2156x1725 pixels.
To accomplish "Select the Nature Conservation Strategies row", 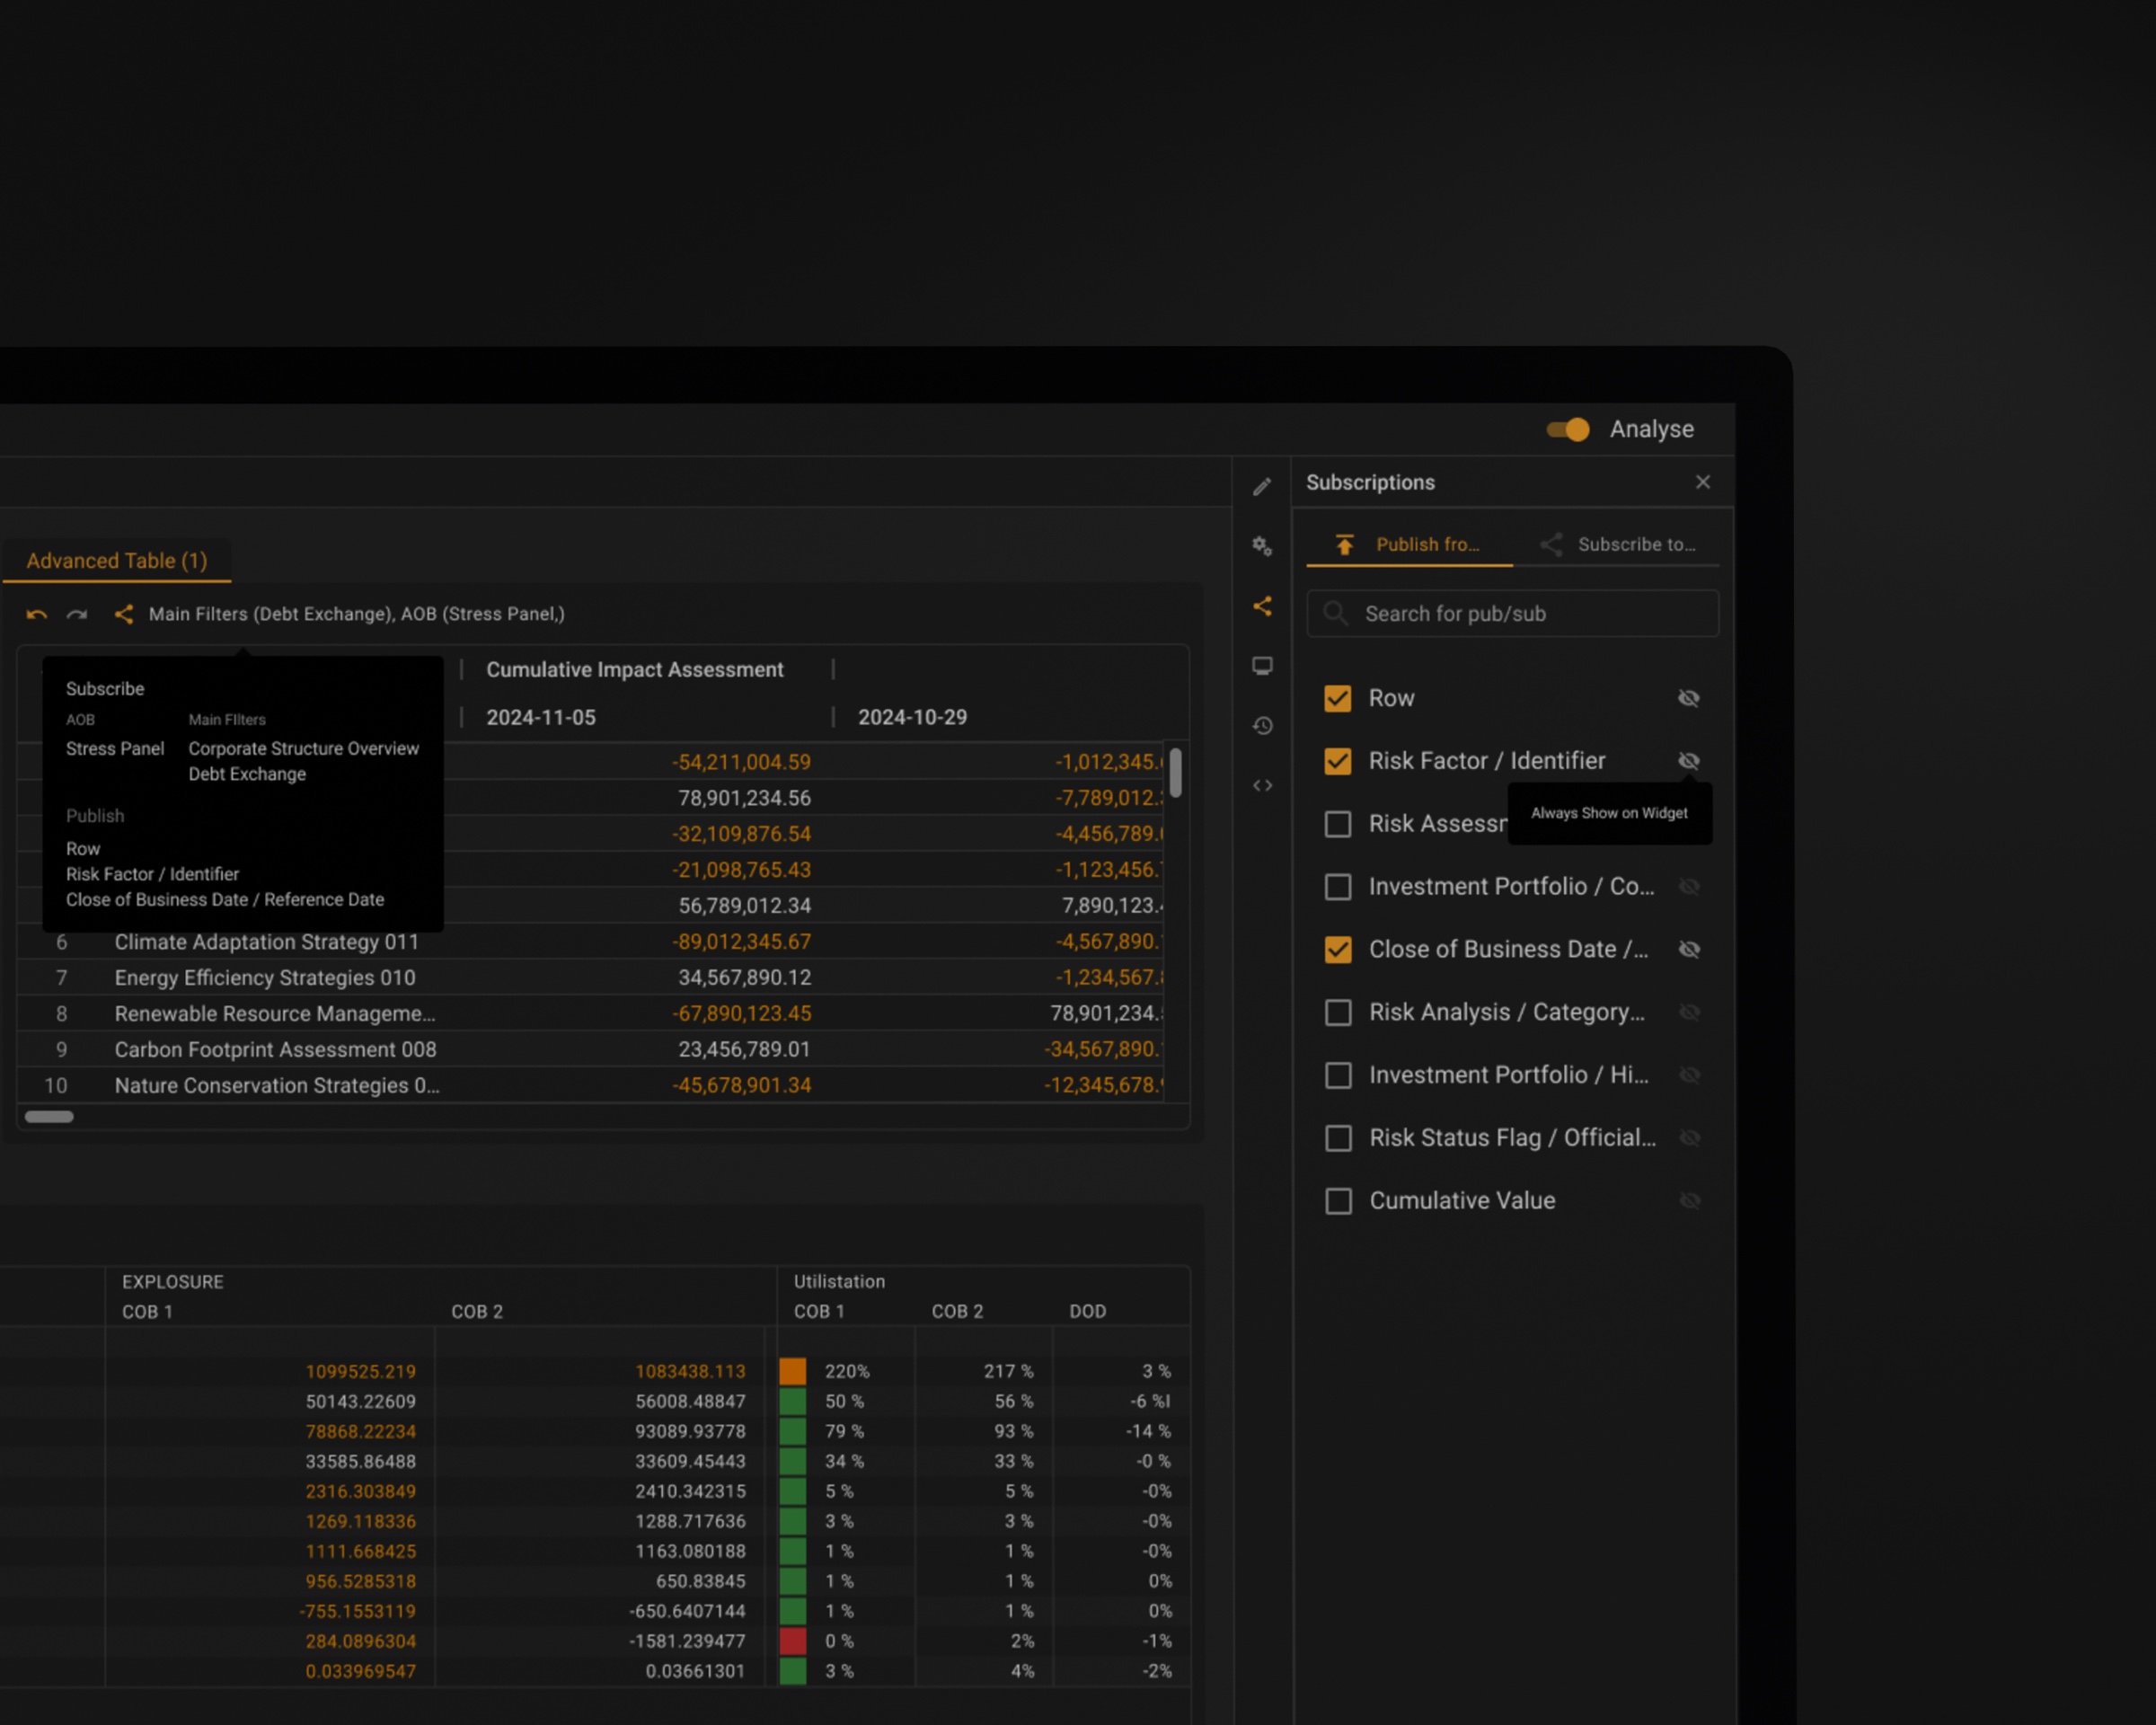I will point(590,1086).
